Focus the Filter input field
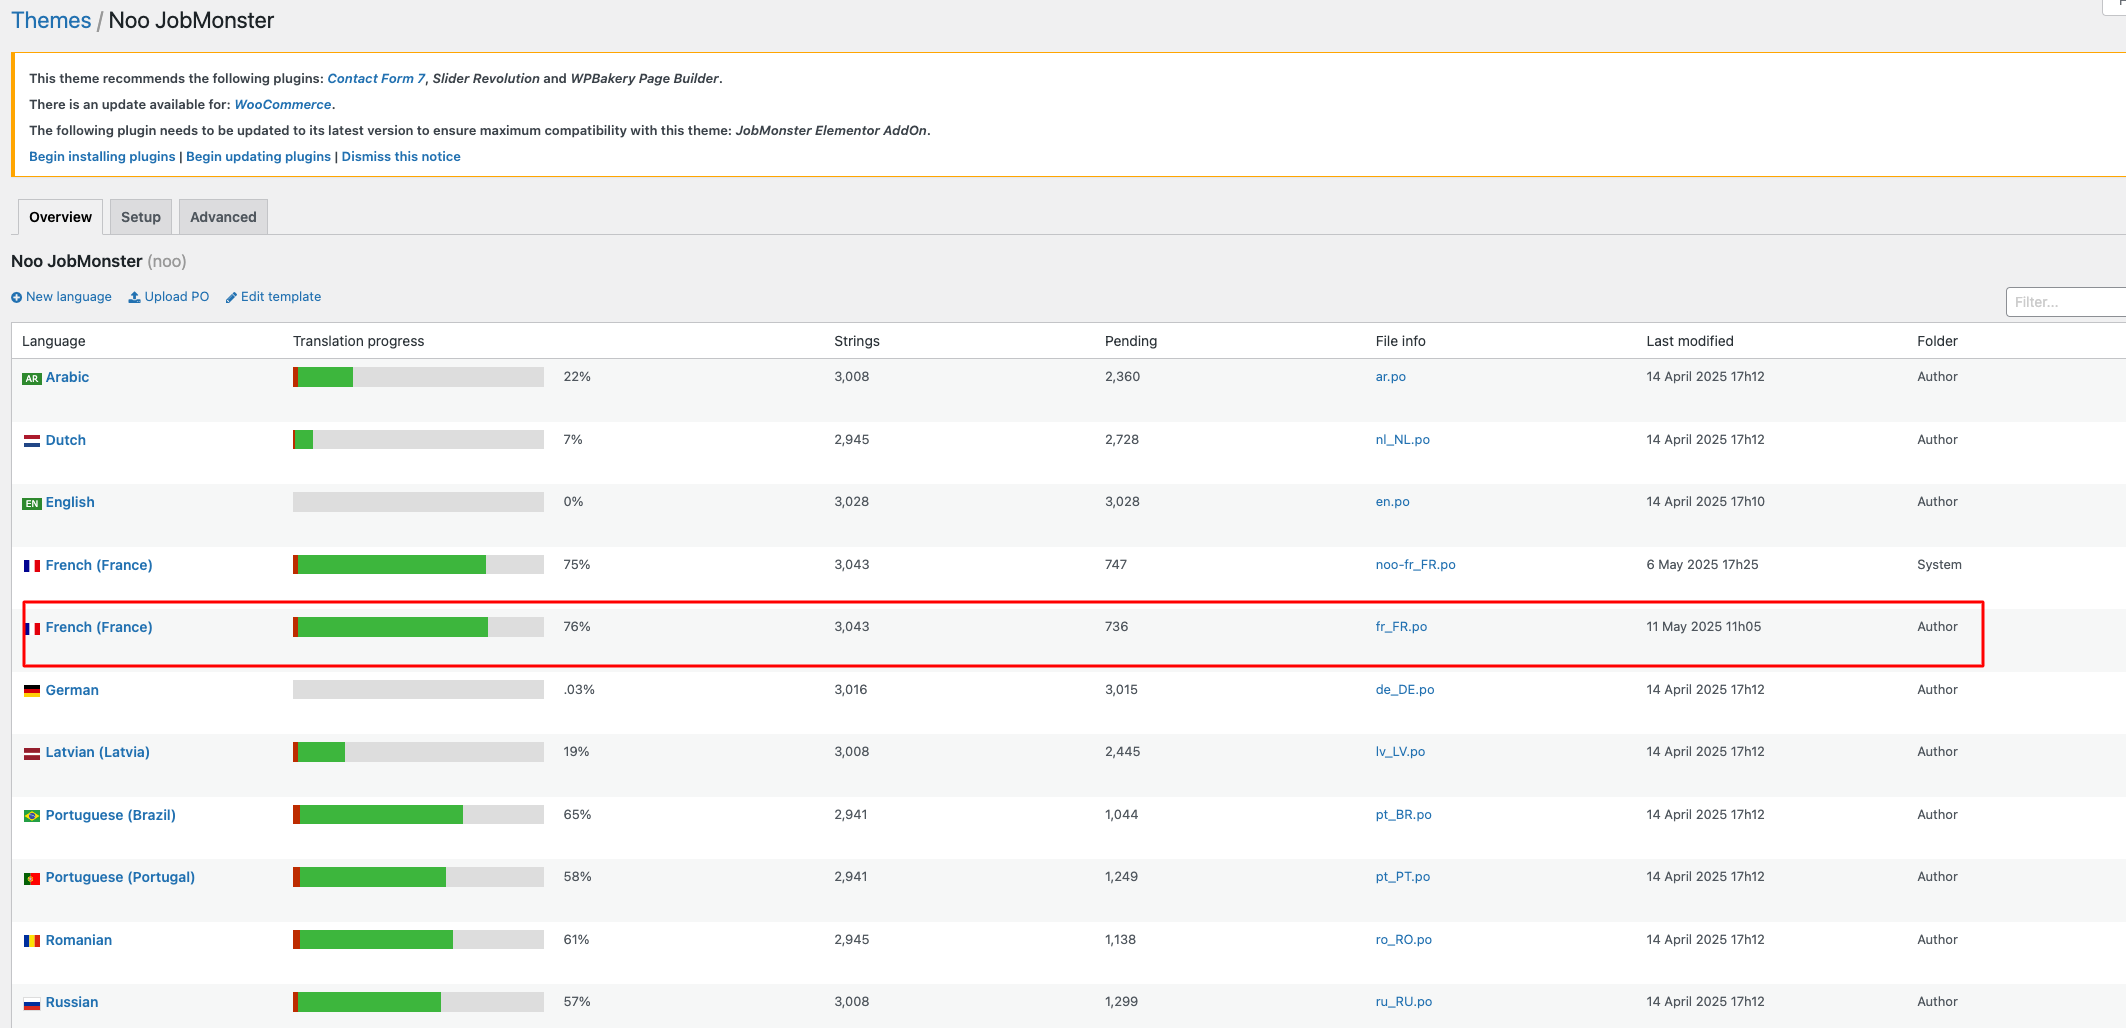 [2066, 302]
